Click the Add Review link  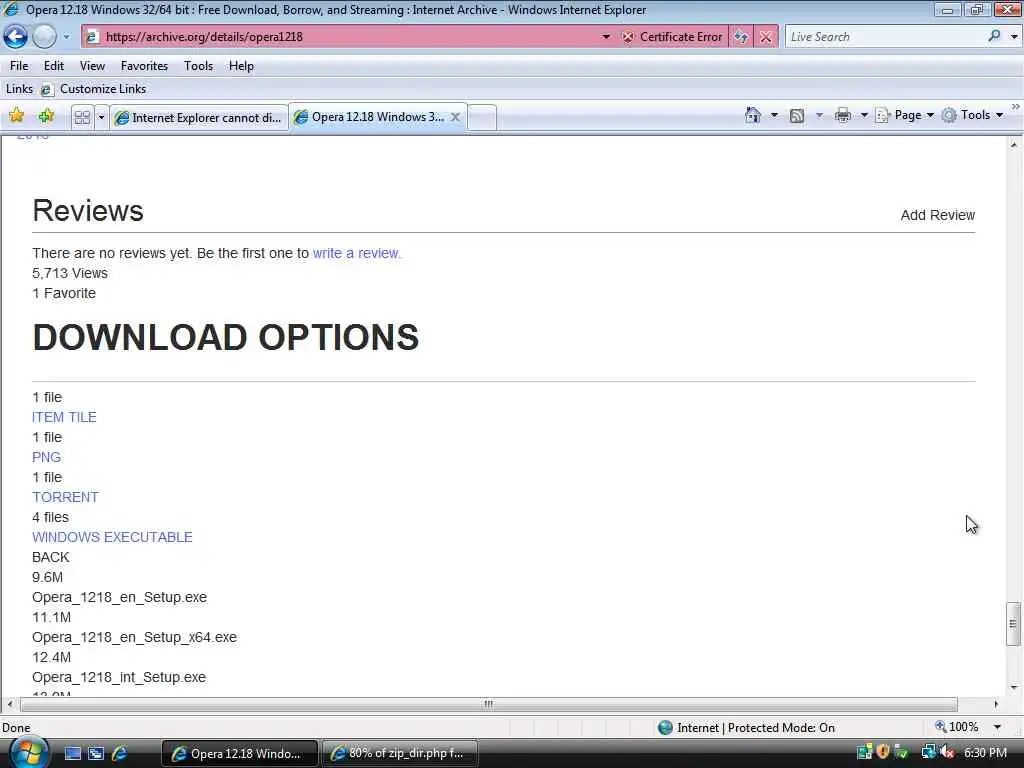[937, 215]
